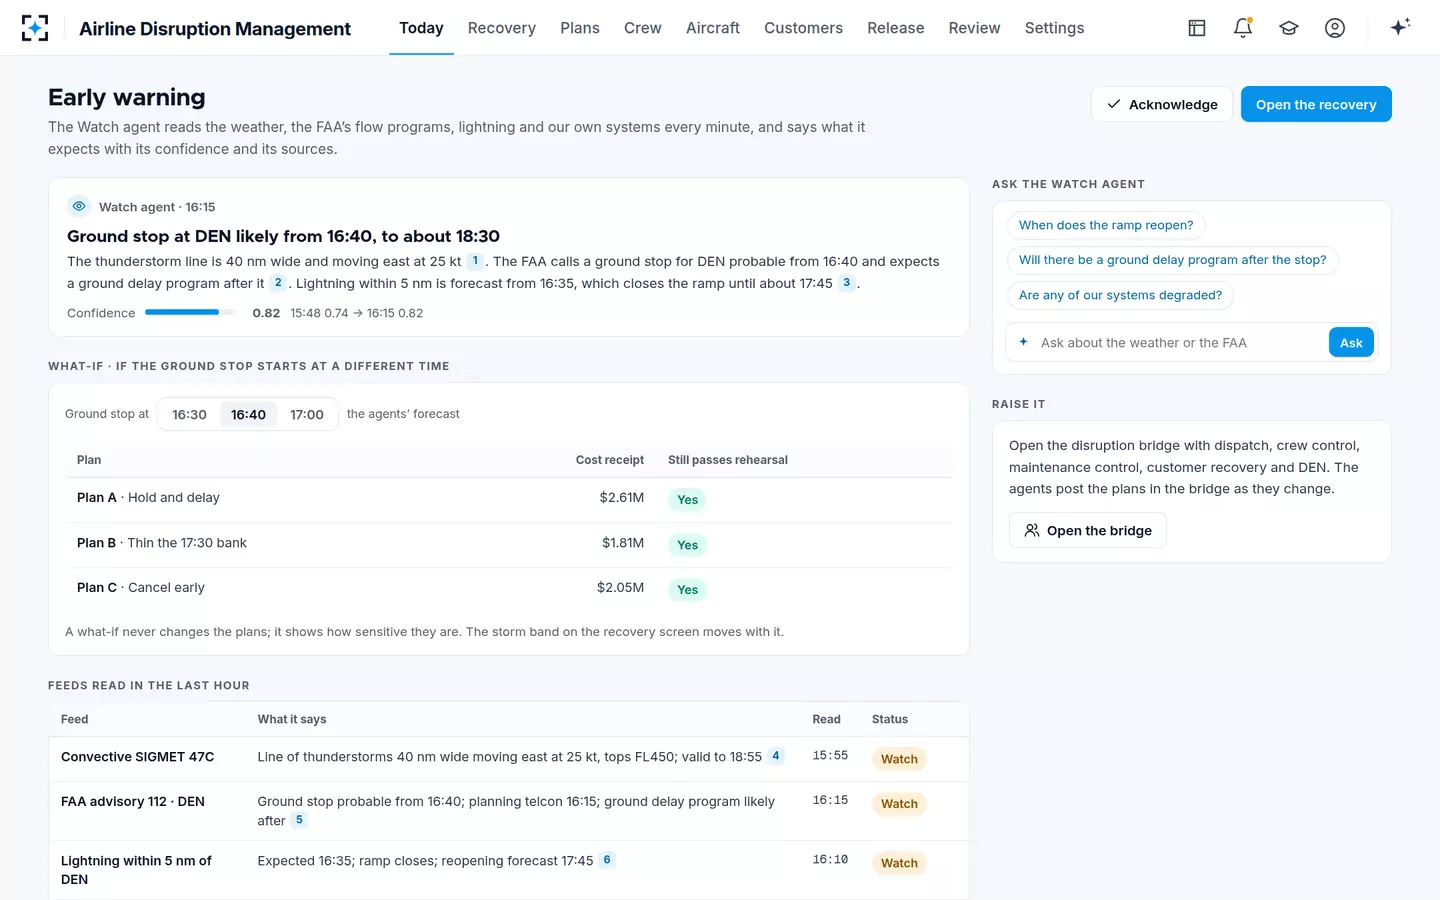Click Watch status for FAA advisory 112
Image resolution: width=1440 pixels, height=900 pixels.
899,804
